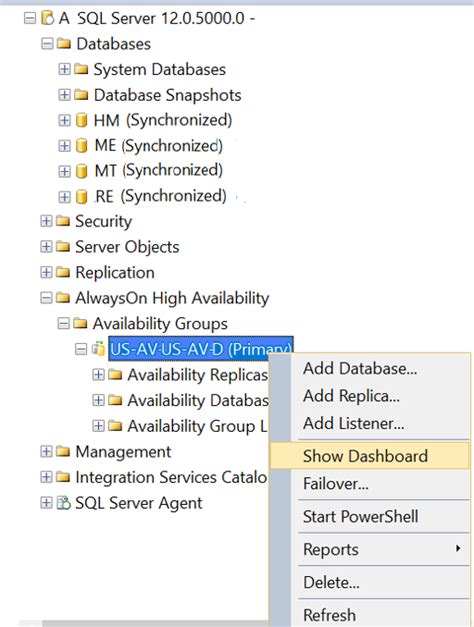Screen dimensions: 474x627
Task: Select the ME (Synchronized) database label
Action: pos(158,146)
